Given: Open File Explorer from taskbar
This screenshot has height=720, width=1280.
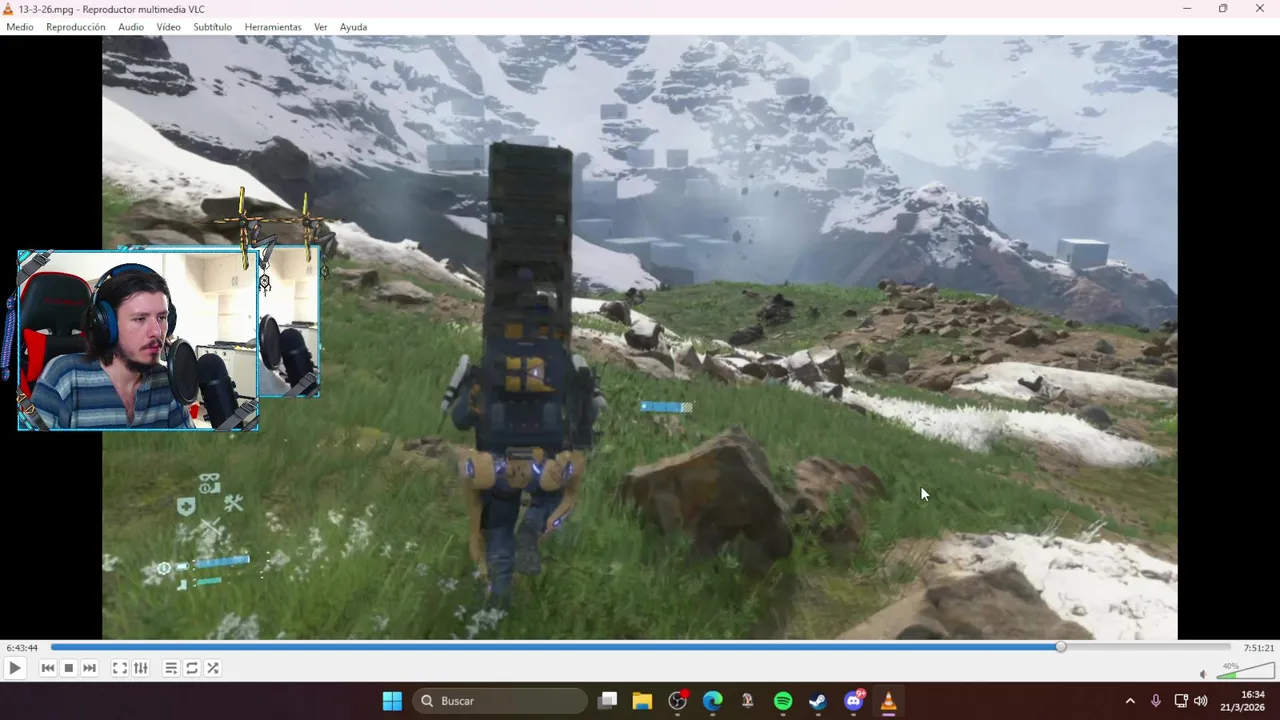Looking at the screenshot, I should [x=642, y=701].
